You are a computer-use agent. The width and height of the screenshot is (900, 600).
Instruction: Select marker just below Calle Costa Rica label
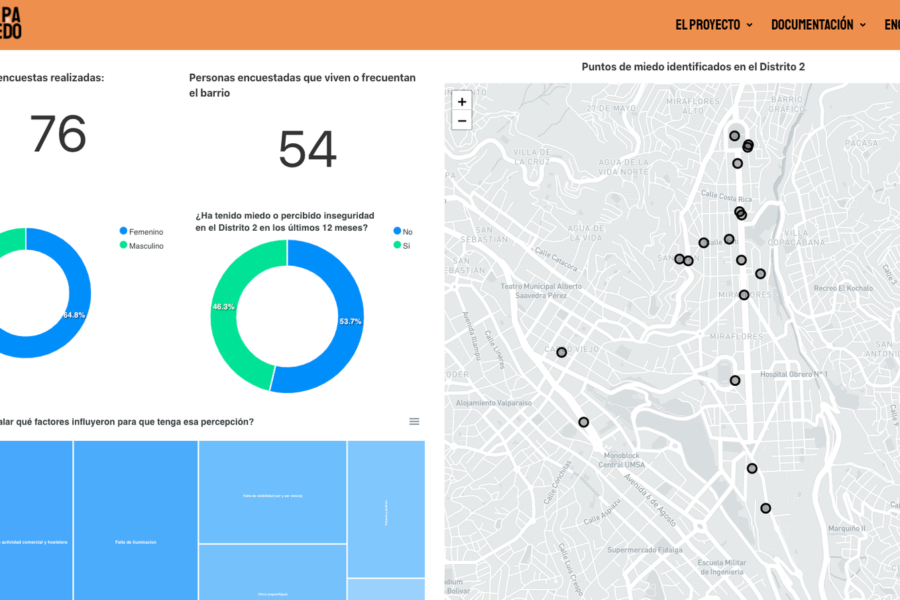pyautogui.click(x=740, y=212)
